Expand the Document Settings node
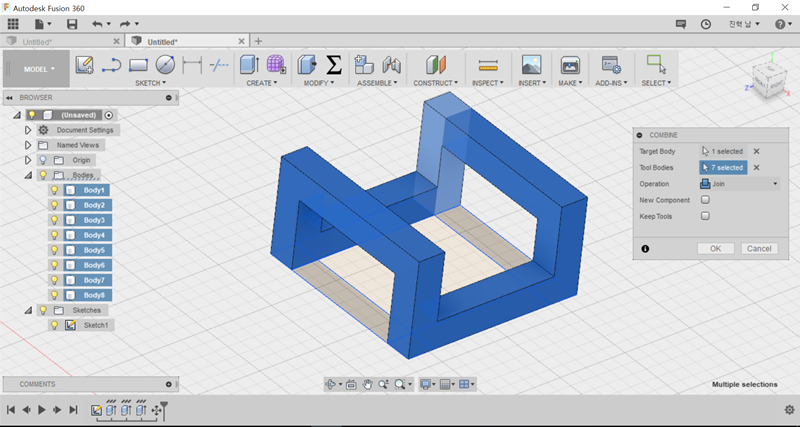Image resolution: width=800 pixels, height=427 pixels. pos(28,130)
